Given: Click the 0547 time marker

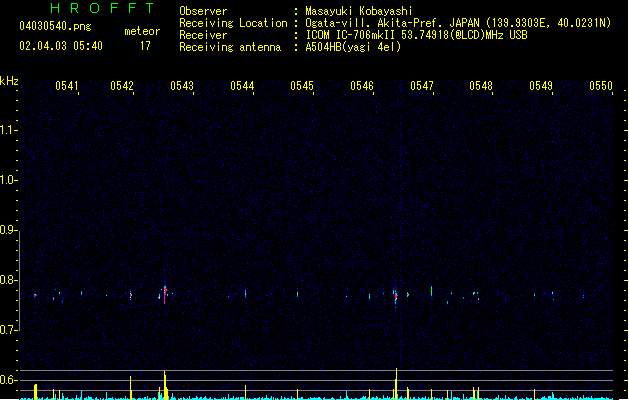Looking at the screenshot, I should point(422,86).
